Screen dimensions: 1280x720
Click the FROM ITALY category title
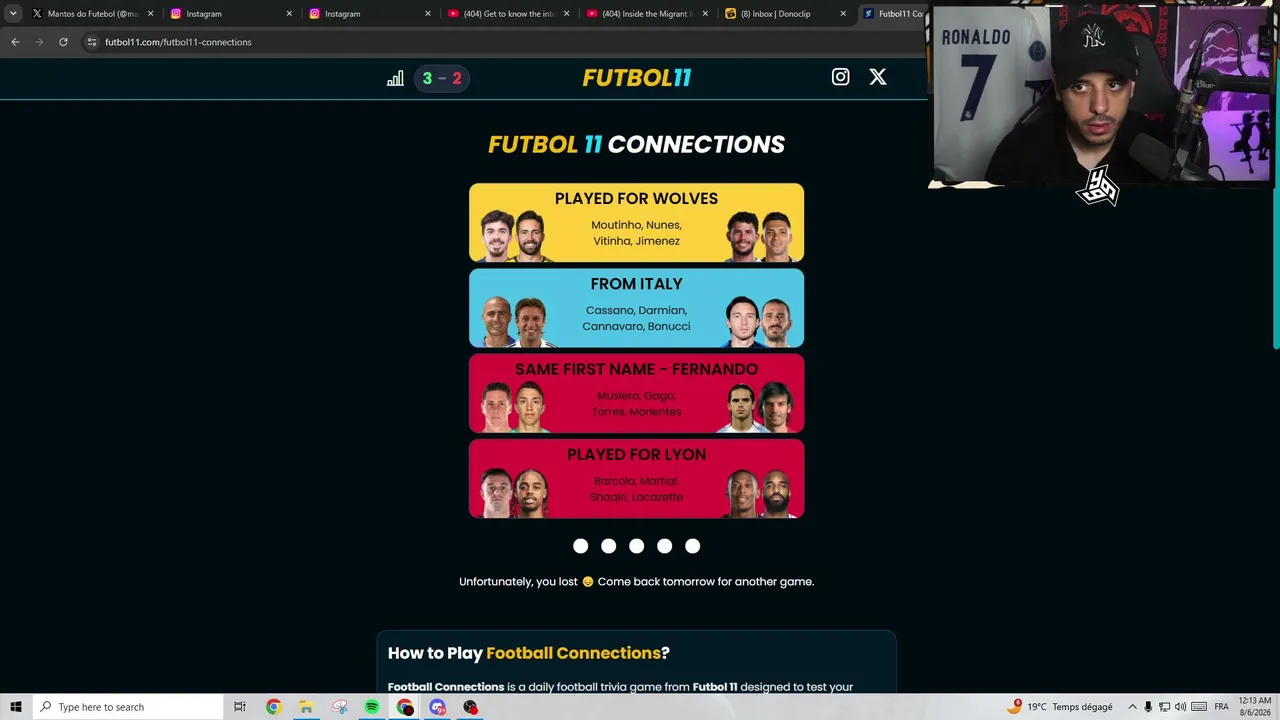pos(636,284)
